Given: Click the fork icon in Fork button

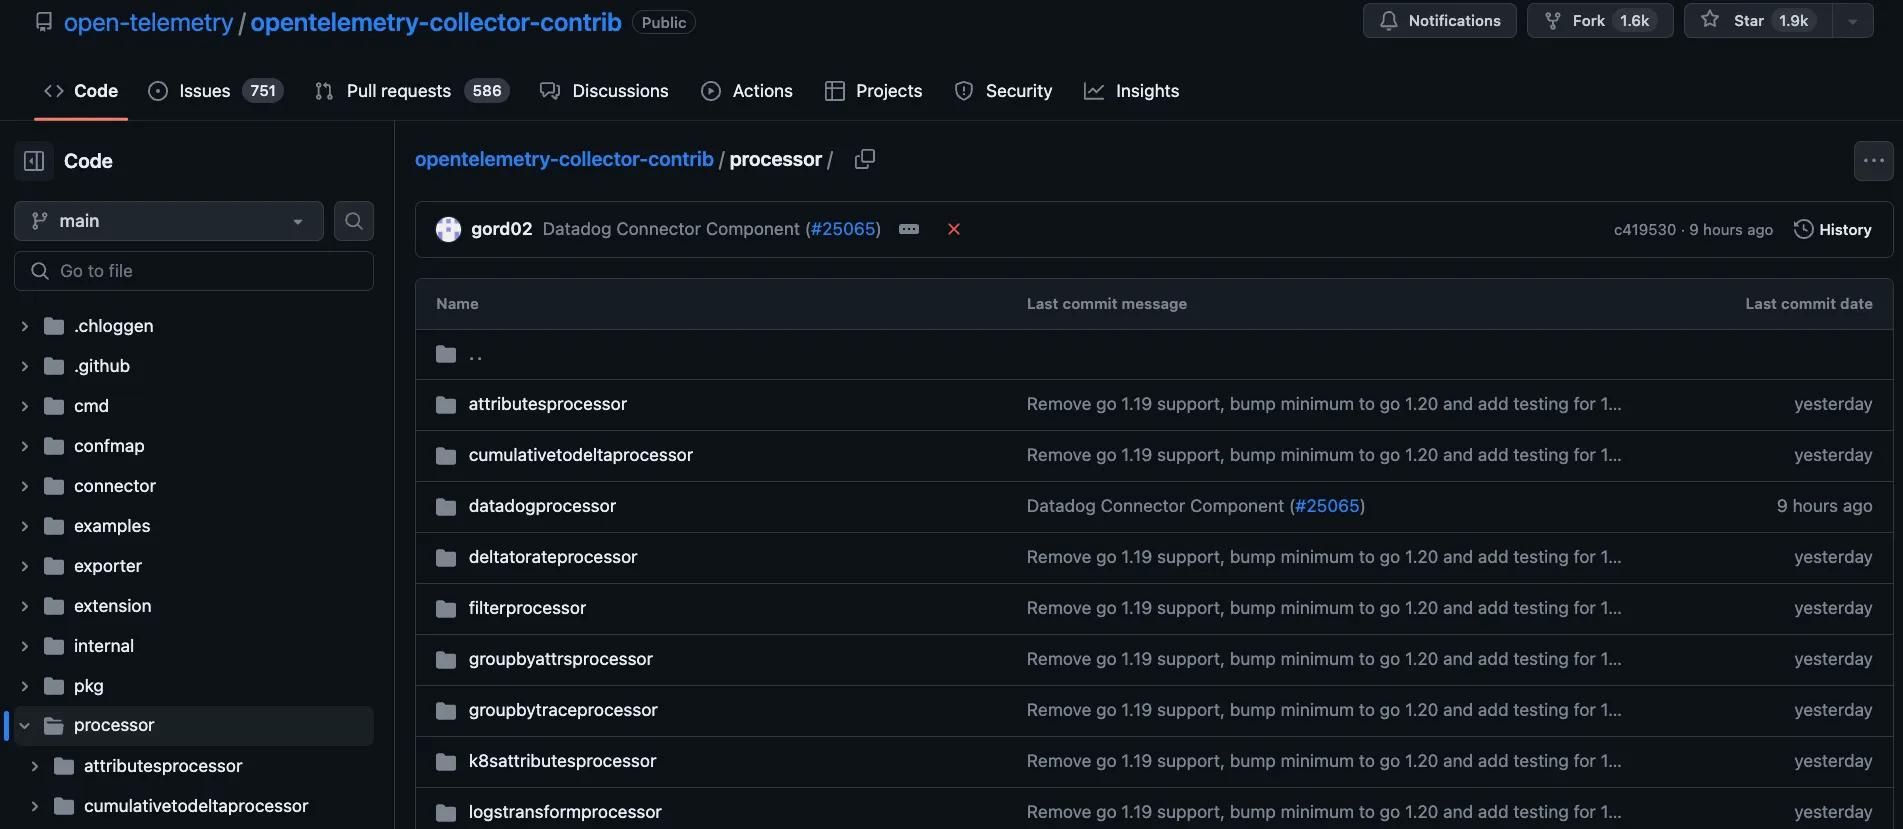Looking at the screenshot, I should click(1553, 21).
